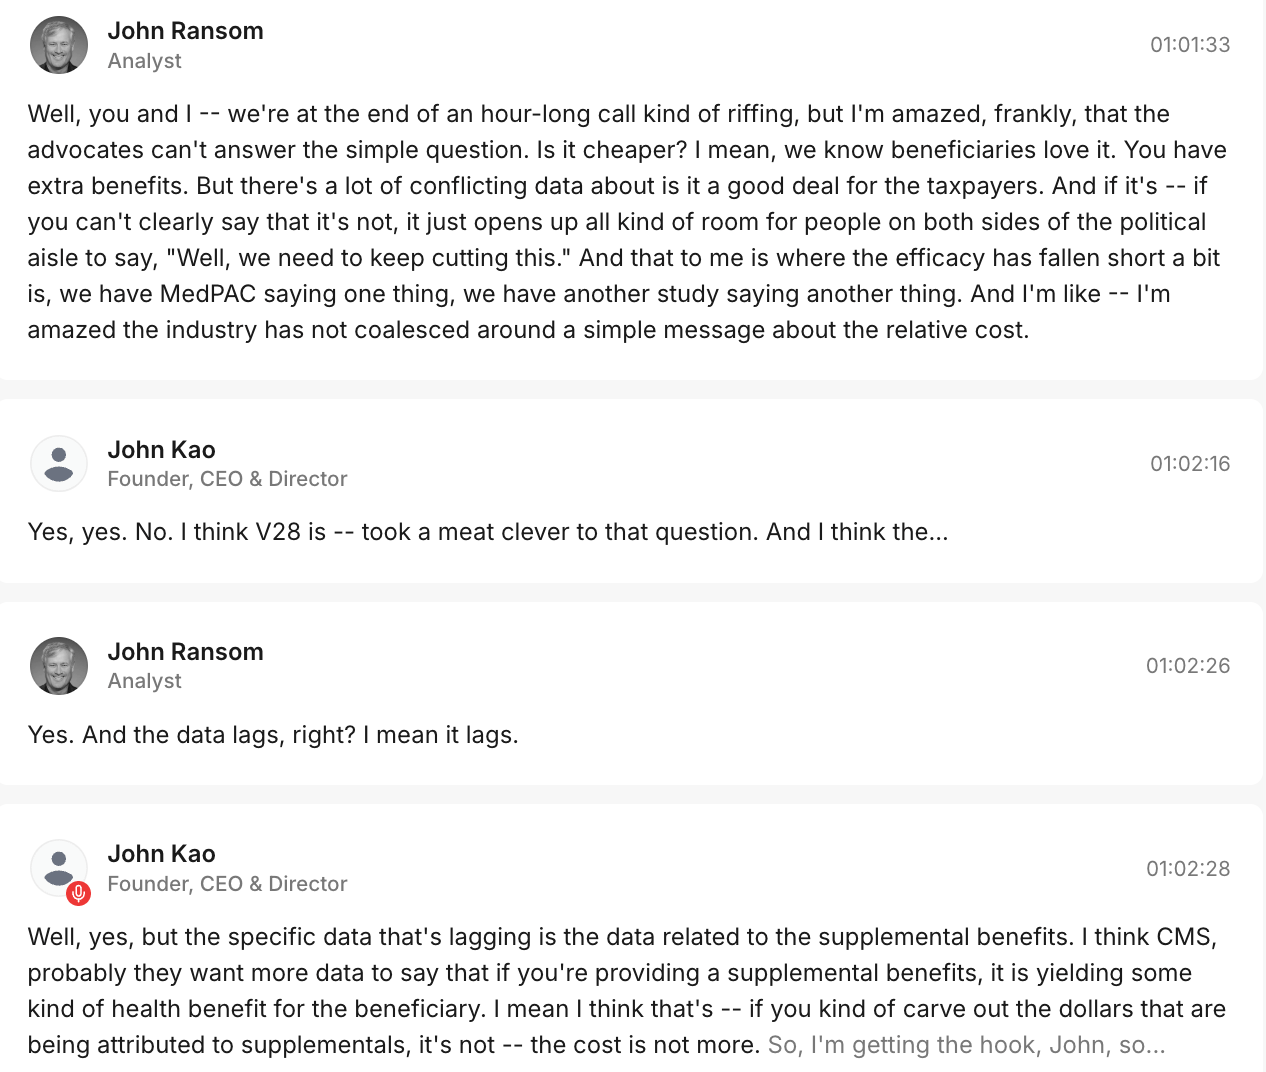
Task: Select the John Kao name on the 01:02:28 entry
Action: pyautogui.click(x=161, y=854)
